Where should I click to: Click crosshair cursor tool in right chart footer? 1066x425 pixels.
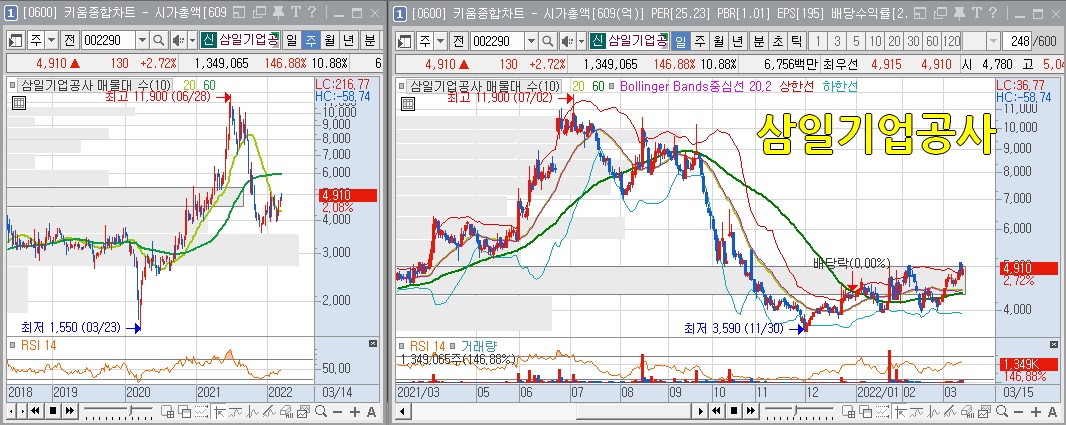click(899, 411)
